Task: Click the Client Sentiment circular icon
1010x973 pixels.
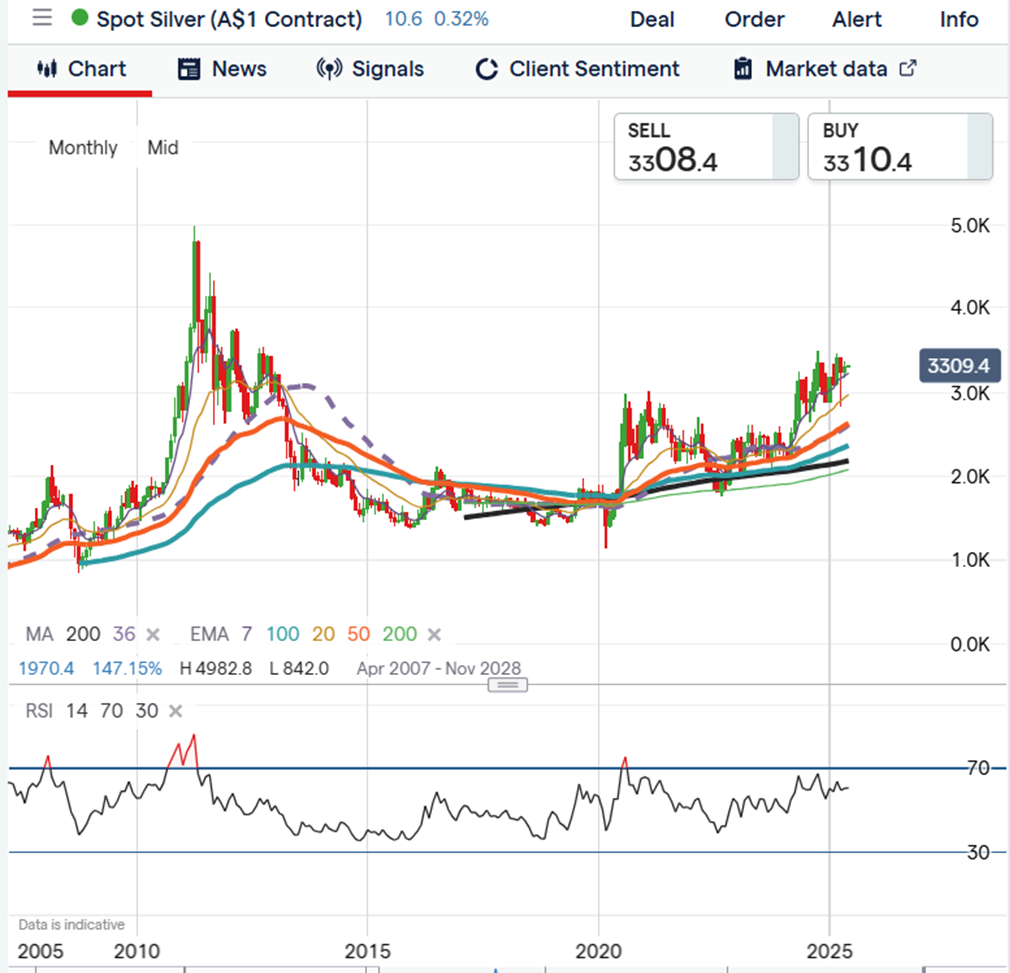Action: (x=487, y=69)
